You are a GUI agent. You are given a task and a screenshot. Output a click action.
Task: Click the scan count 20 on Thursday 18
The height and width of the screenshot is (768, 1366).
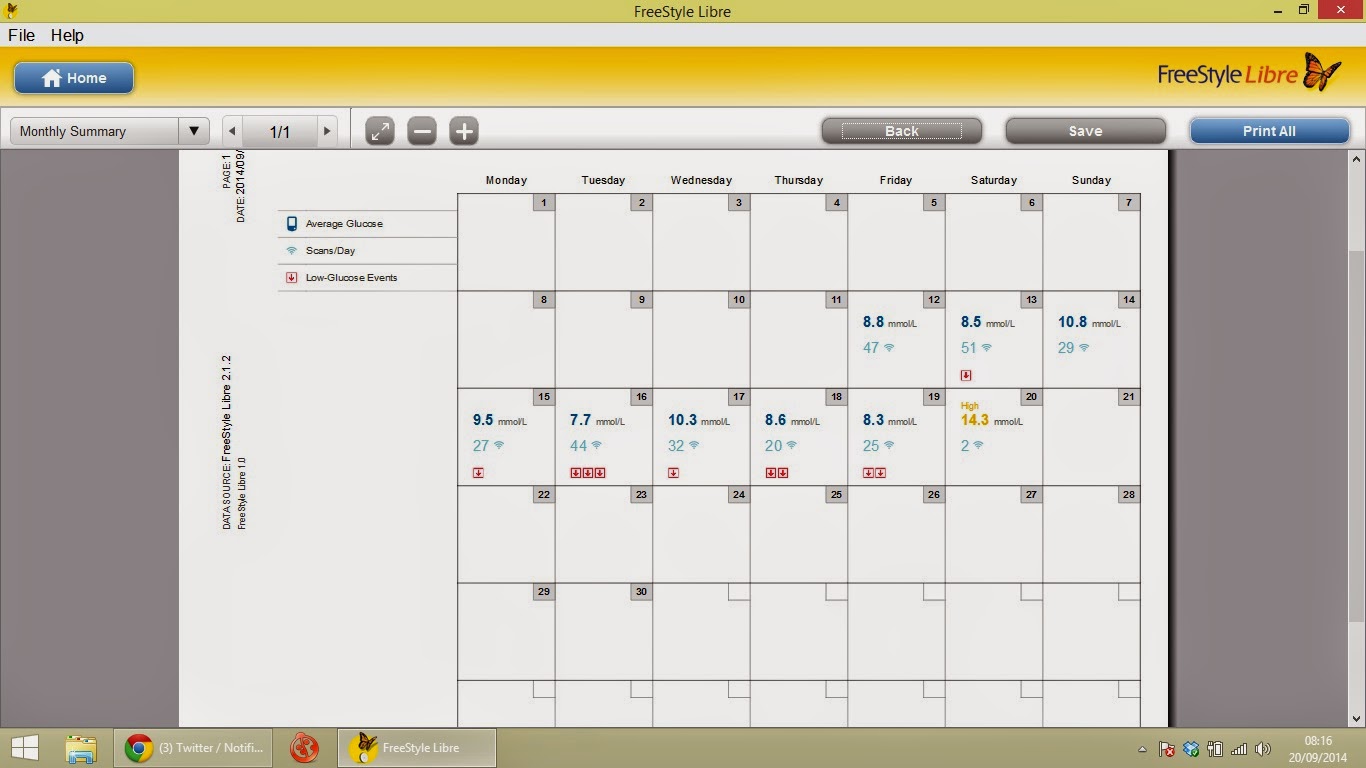[773, 446]
